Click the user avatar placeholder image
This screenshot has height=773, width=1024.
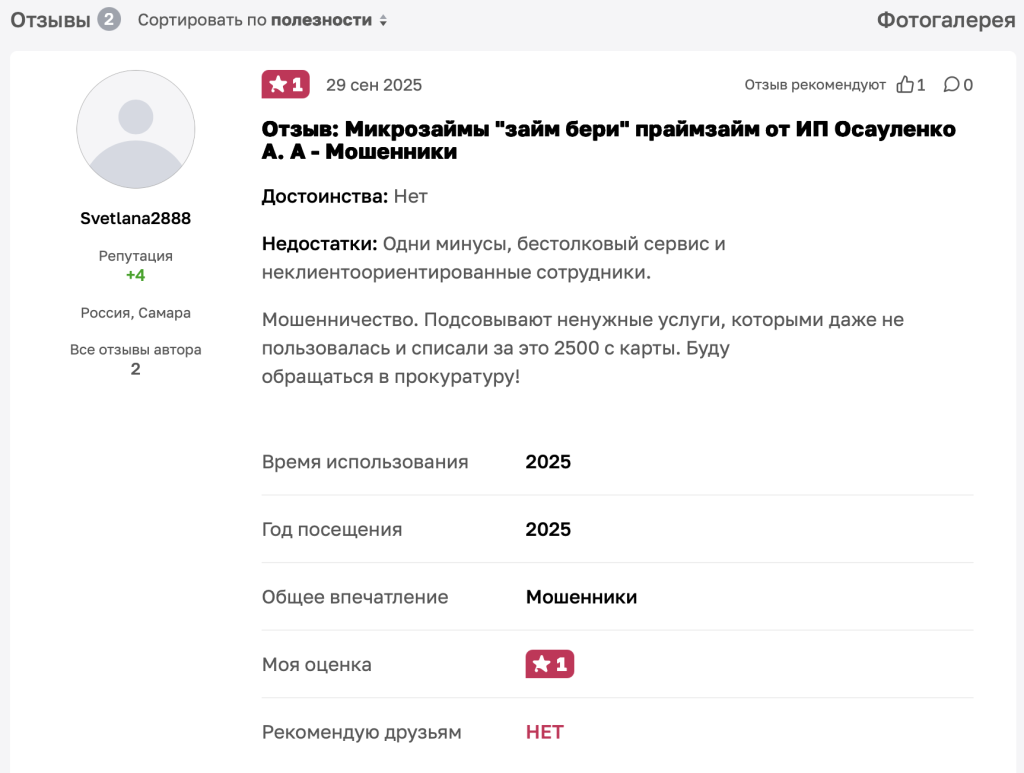coord(135,129)
